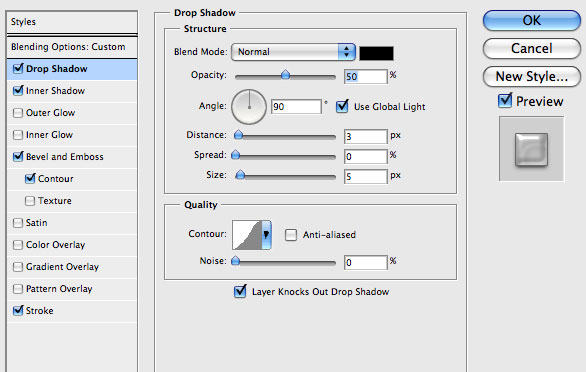Viewport: 586px width, 372px height.
Task: Uncheck the Stroke checkbox
Action: click(18, 311)
